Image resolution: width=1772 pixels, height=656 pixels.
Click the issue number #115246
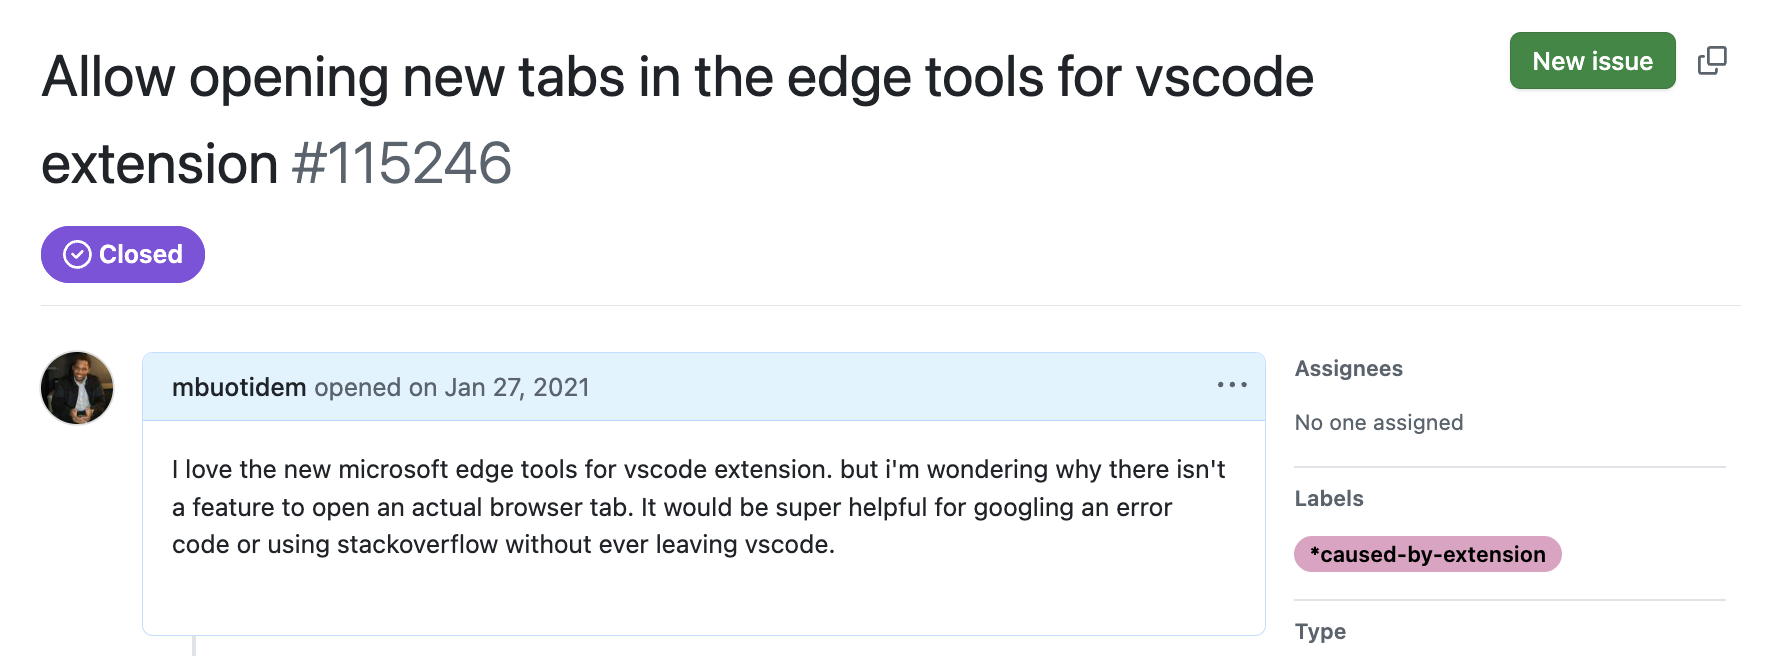(402, 163)
